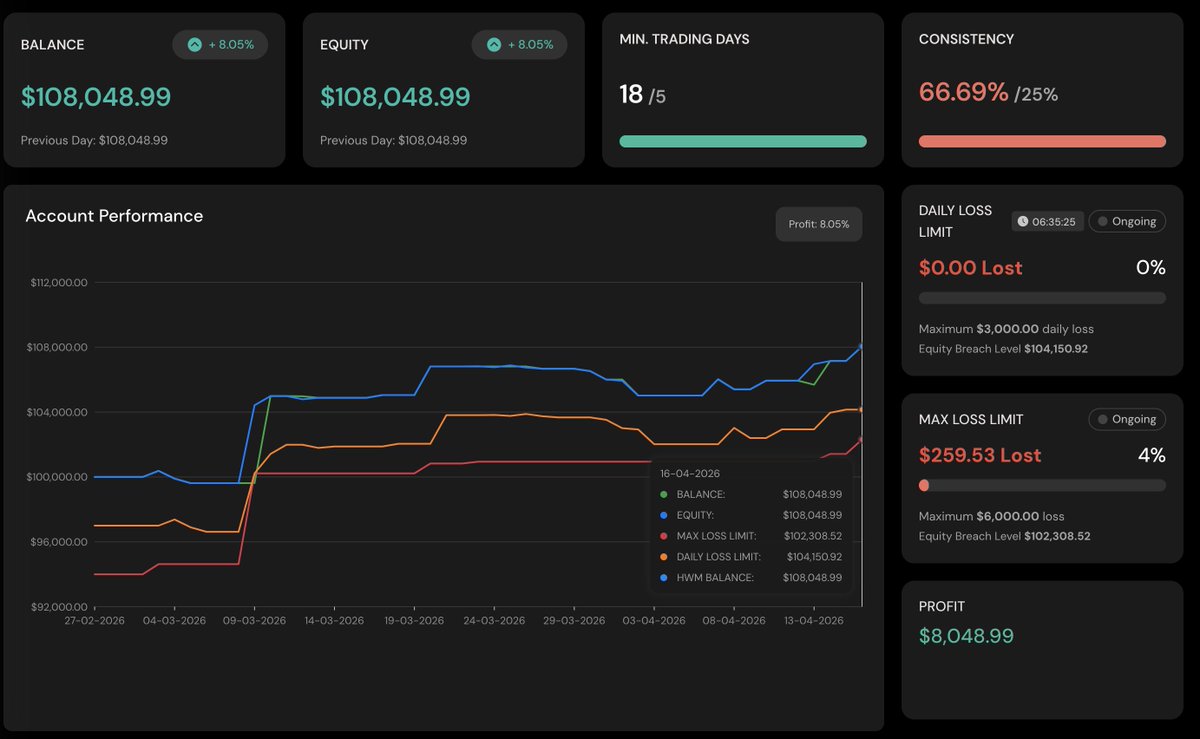Click the 4% max loss percentage

click(x=1152, y=455)
